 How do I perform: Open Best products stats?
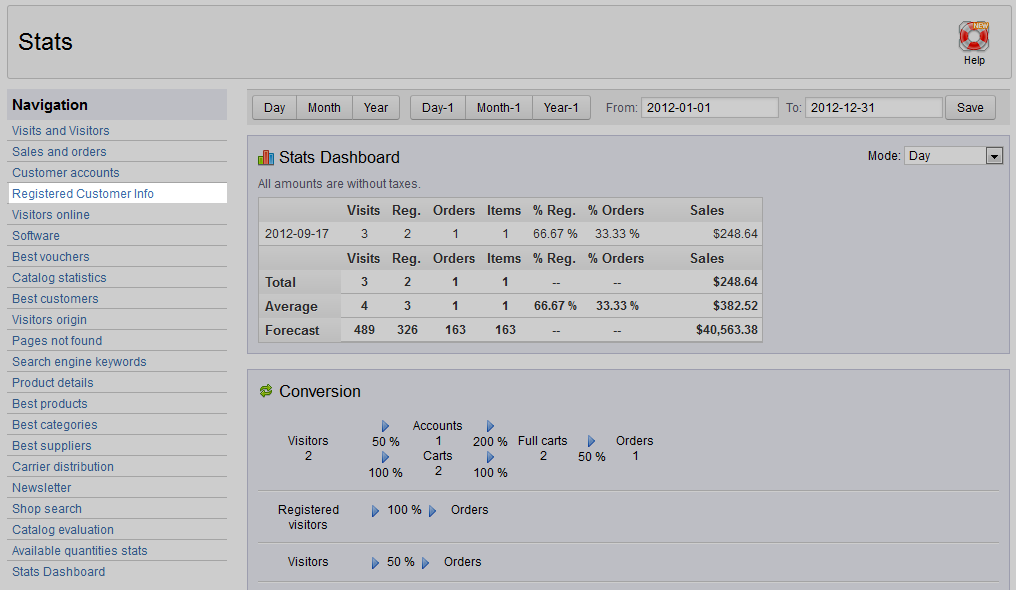tap(49, 404)
